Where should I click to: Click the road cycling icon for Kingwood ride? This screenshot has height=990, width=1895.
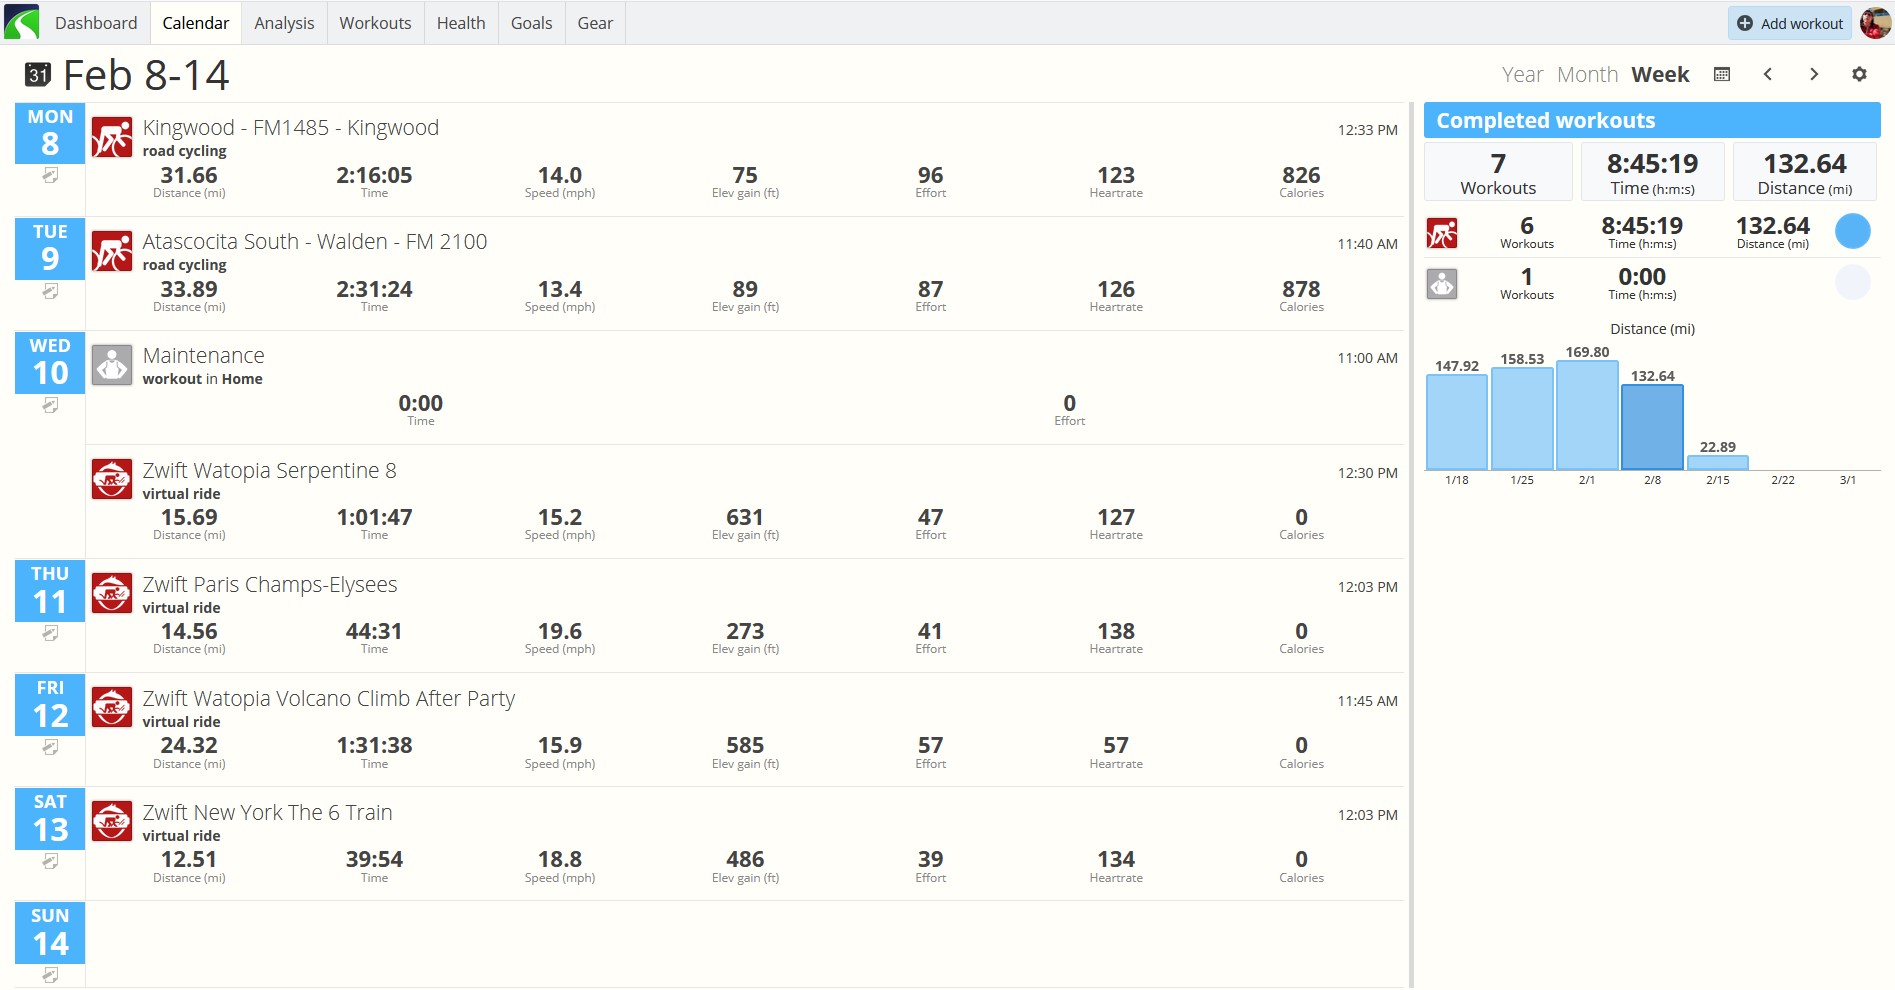tap(112, 138)
